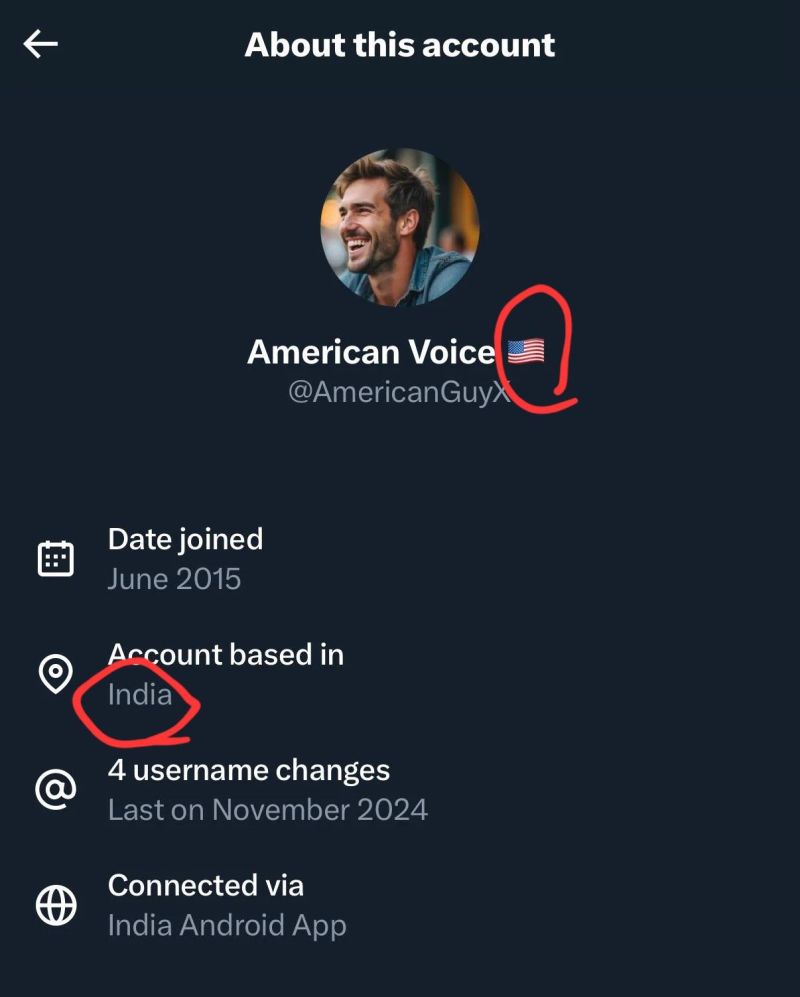The image size is (800, 997).
Task: Click 'Last on November 2024' text
Action: tap(267, 810)
